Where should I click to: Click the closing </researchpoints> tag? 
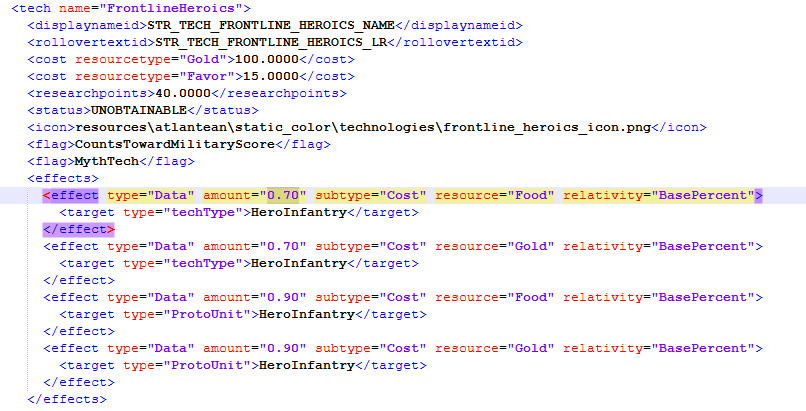tap(279, 93)
